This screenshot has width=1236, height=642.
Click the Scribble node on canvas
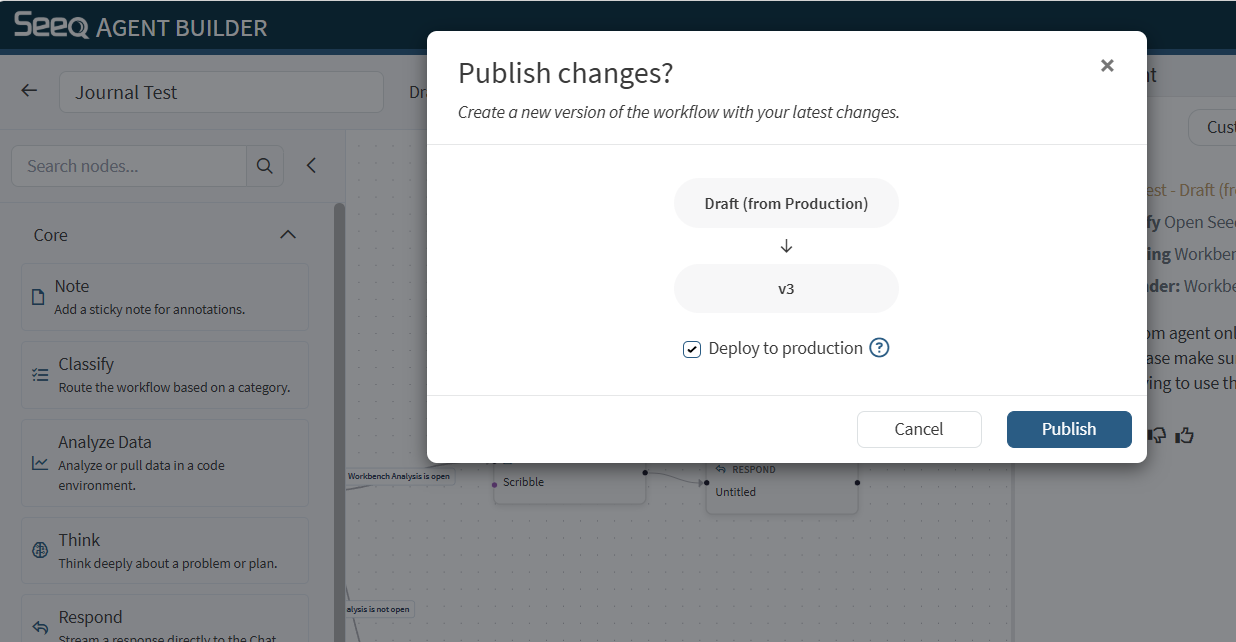pos(569,483)
